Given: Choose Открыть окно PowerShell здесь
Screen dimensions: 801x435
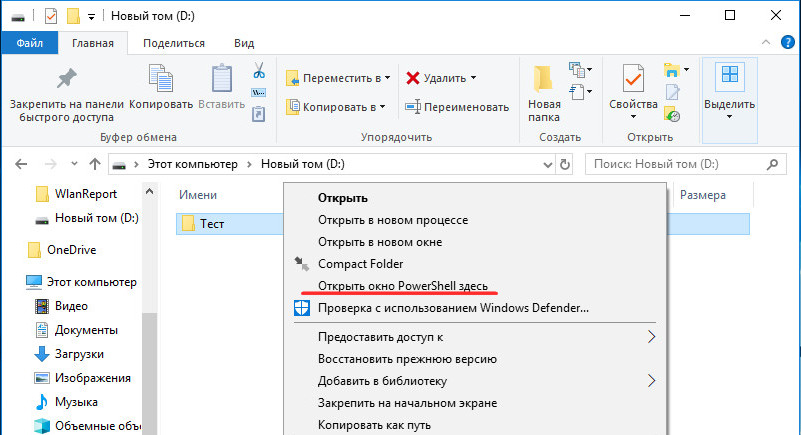Looking at the screenshot, I should [x=403, y=286].
